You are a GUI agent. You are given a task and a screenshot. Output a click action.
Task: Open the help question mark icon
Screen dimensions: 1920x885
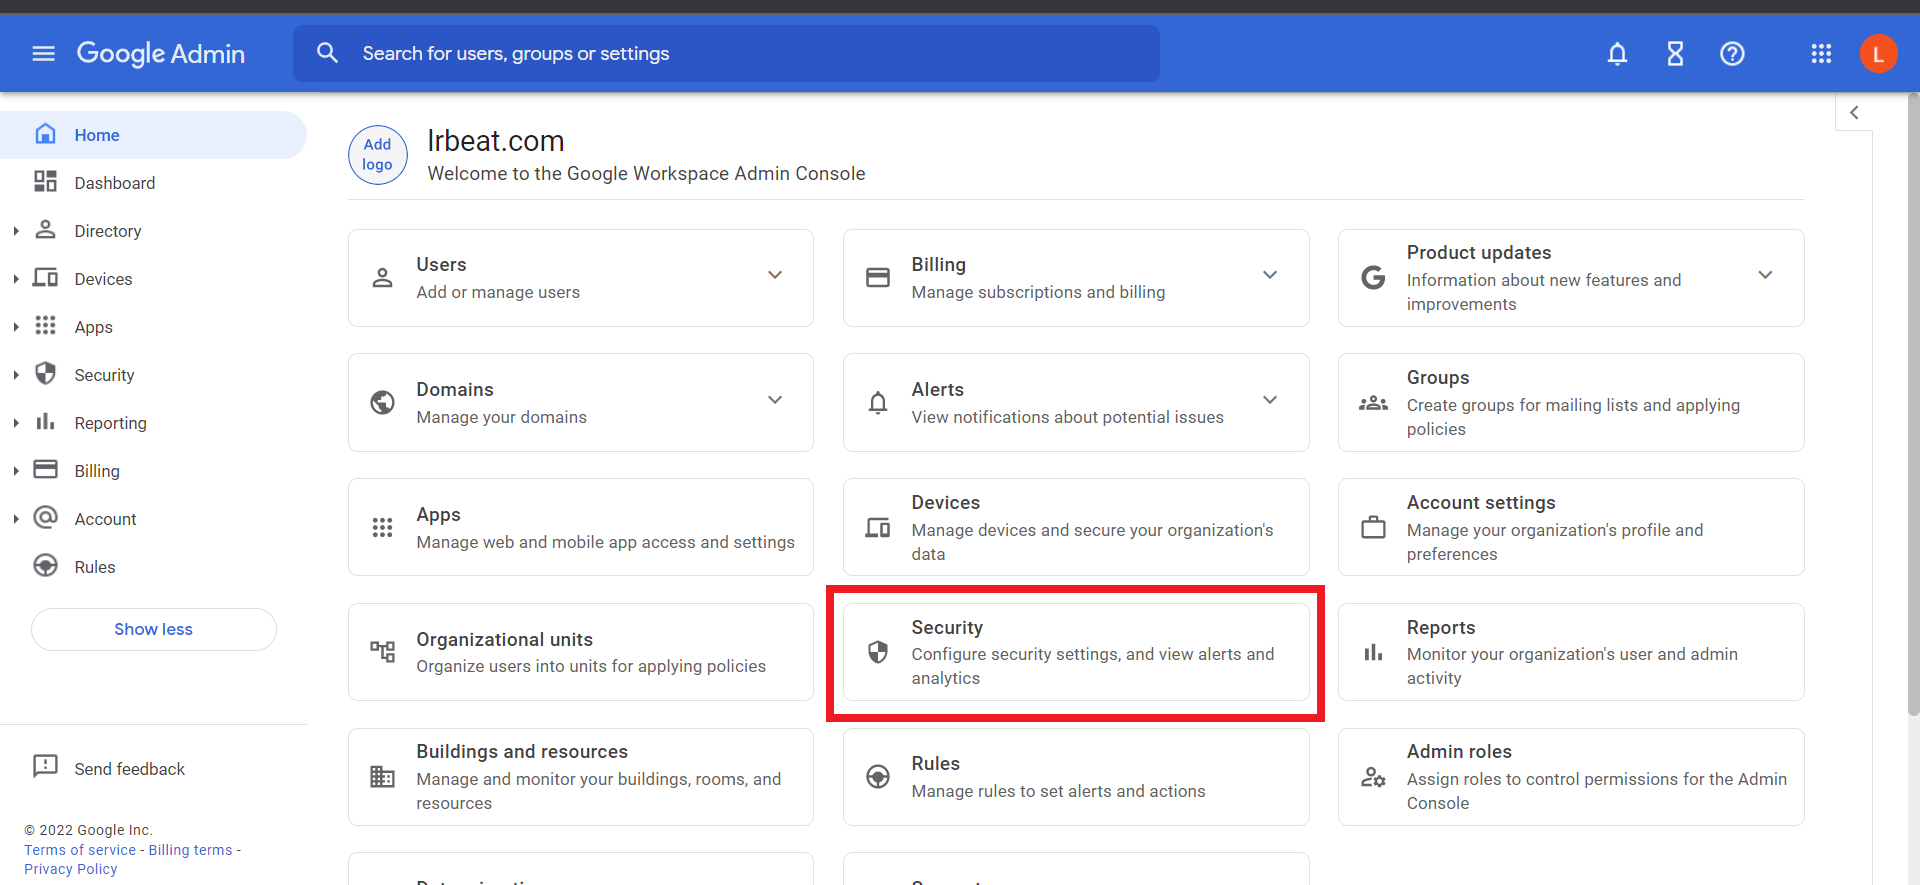point(1732,54)
